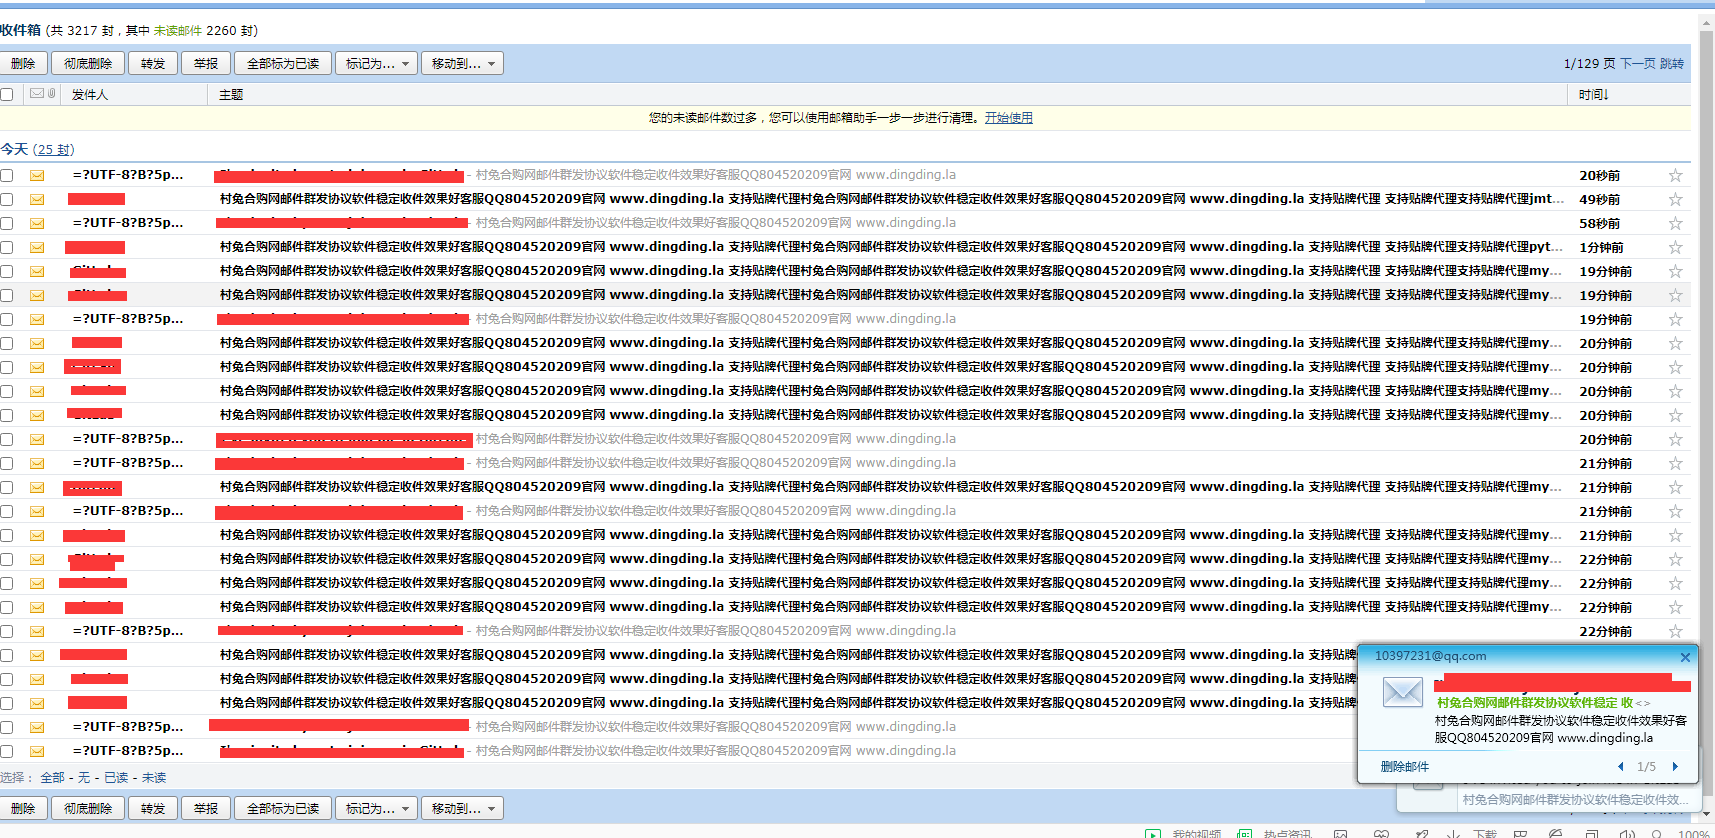The height and width of the screenshot is (838, 1715).
Task: Sort by the 时间 column header
Action: (x=1593, y=95)
